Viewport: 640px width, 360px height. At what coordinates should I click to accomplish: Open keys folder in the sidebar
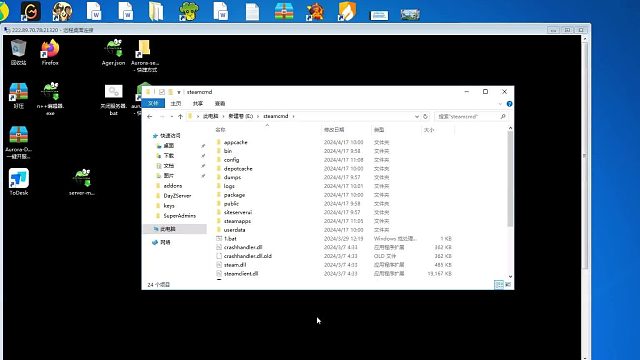(x=169, y=206)
